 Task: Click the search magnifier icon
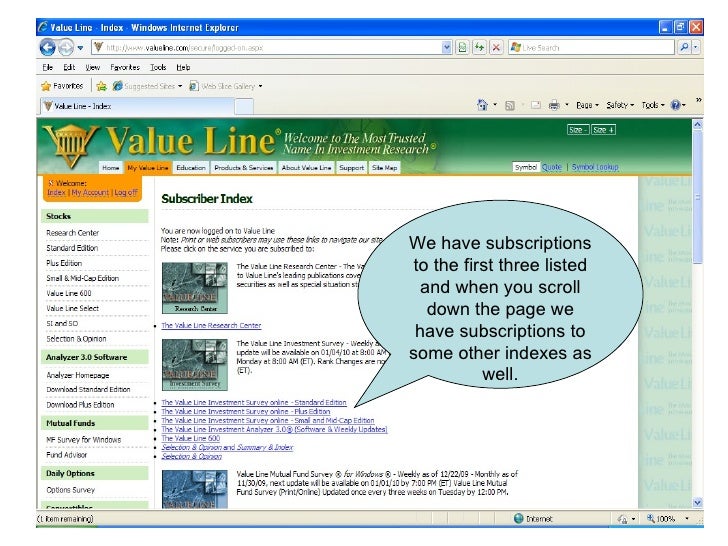point(684,47)
